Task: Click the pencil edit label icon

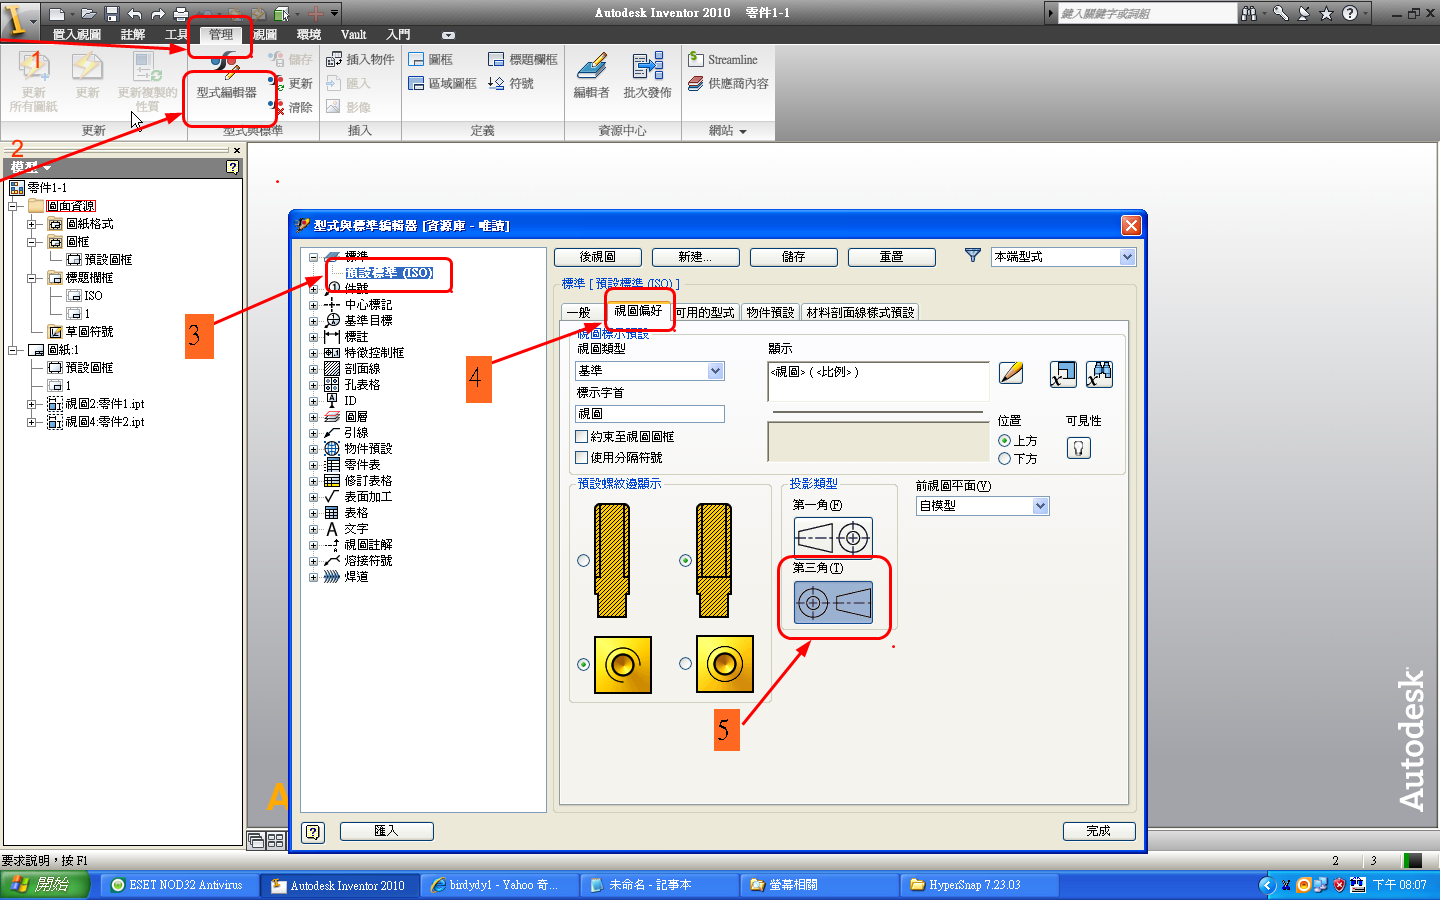Action: coord(1011,373)
